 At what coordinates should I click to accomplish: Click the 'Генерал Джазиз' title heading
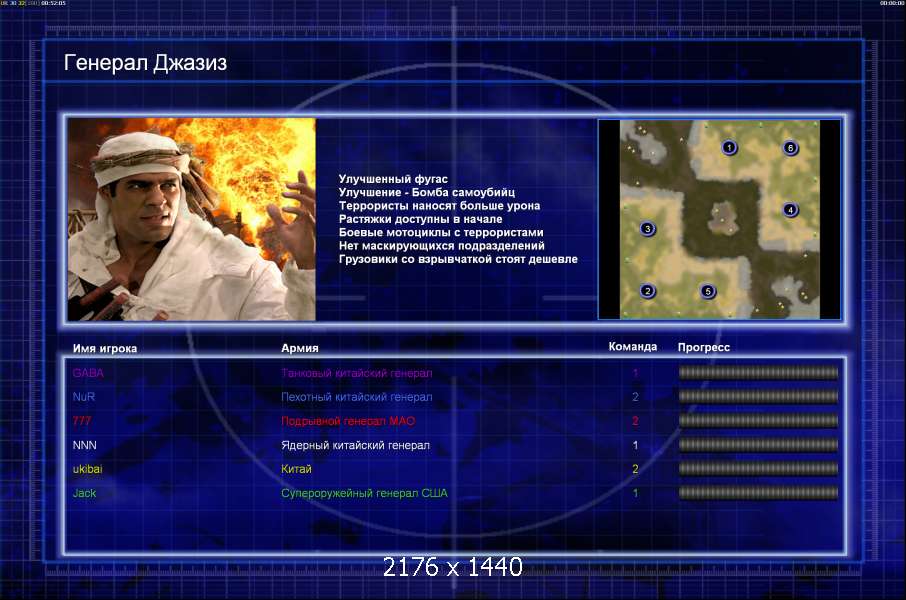click(x=145, y=64)
